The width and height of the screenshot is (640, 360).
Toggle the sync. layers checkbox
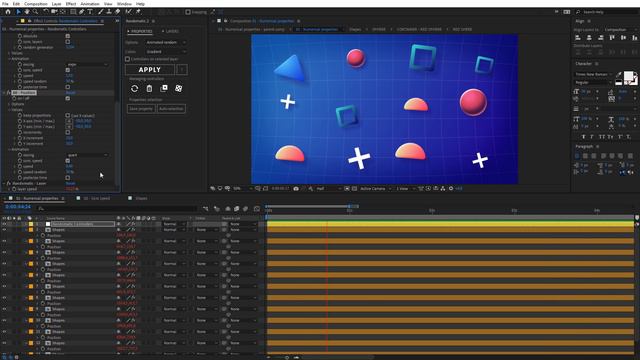click(x=68, y=42)
